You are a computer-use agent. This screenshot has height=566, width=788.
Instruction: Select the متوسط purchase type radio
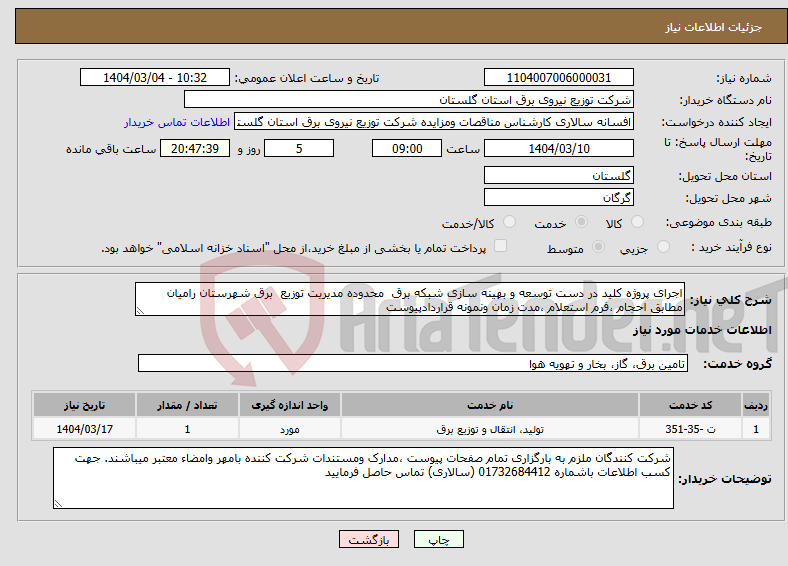click(599, 246)
